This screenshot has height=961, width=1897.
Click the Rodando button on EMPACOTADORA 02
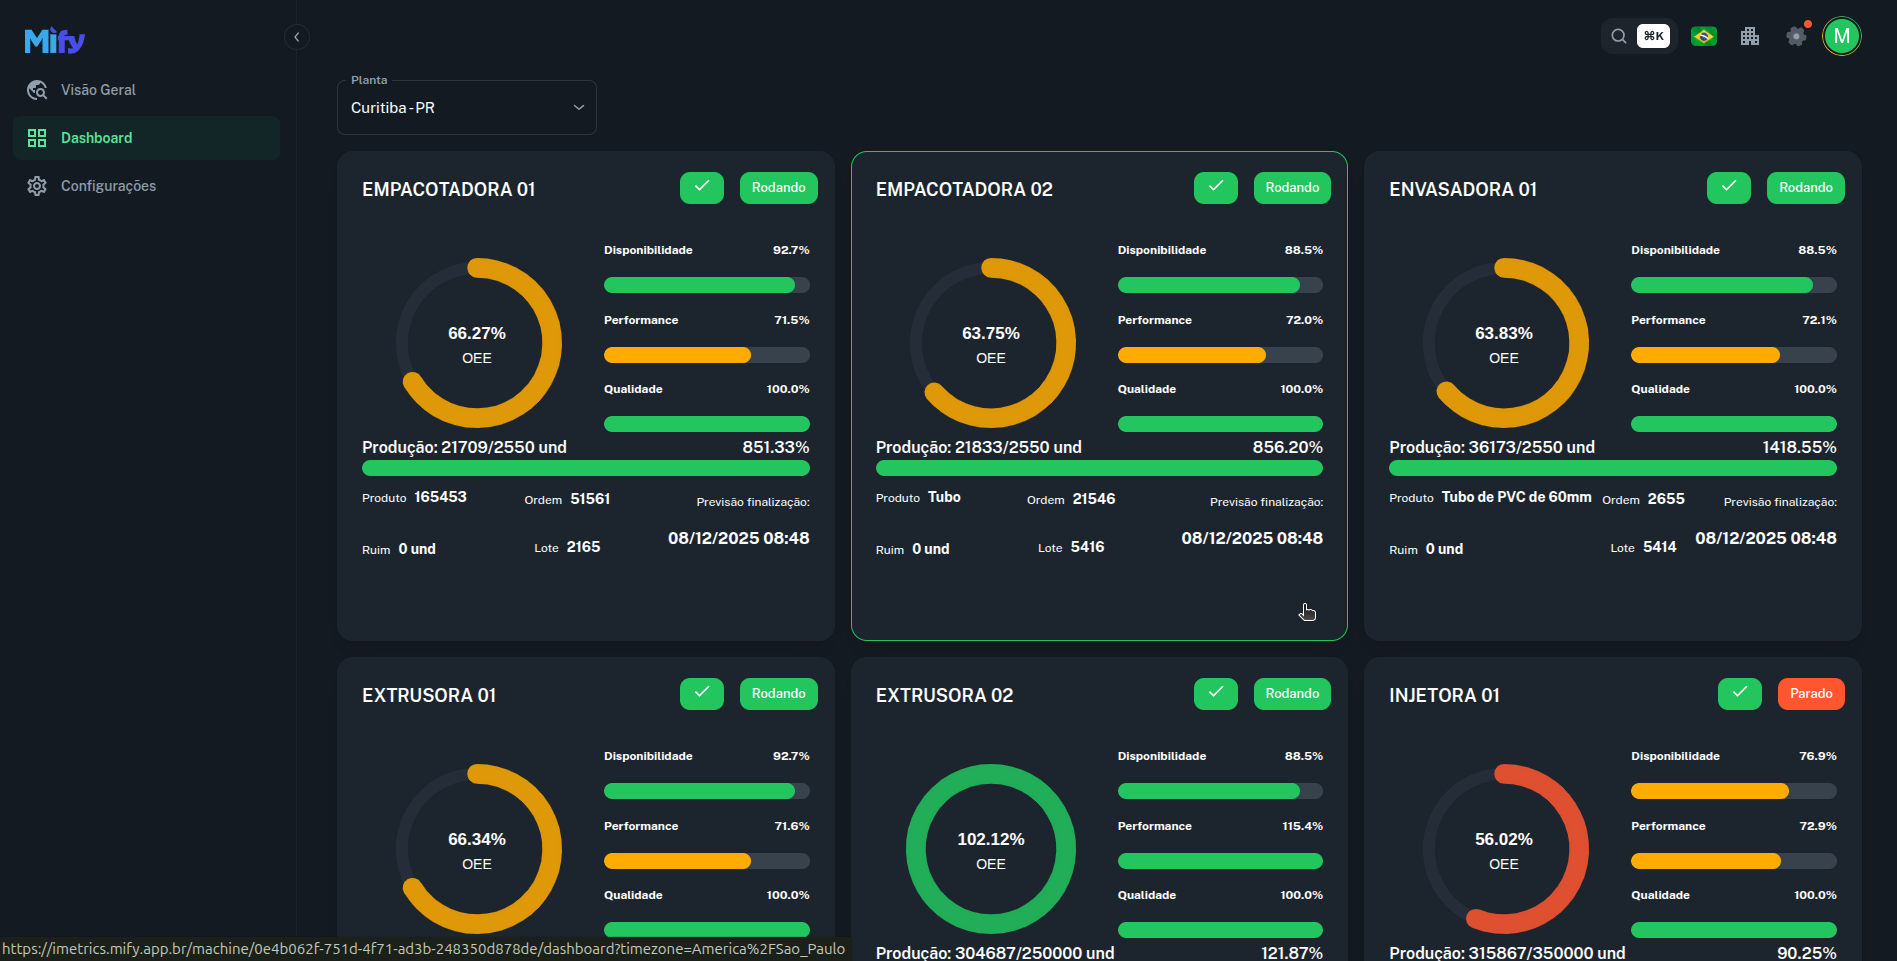point(1291,188)
